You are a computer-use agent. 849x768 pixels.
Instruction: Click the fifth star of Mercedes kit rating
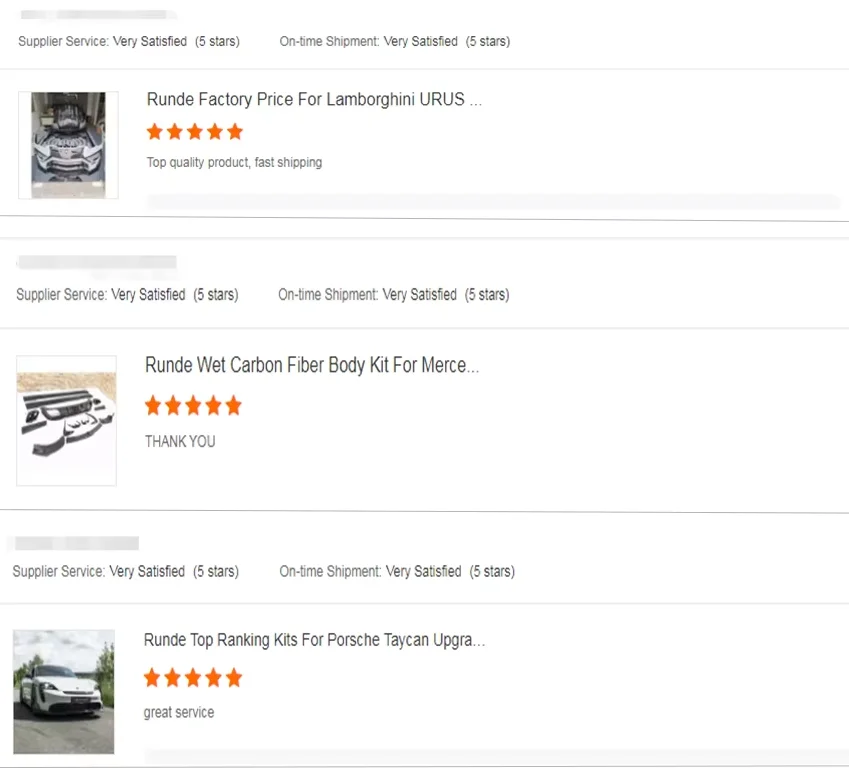pos(234,406)
